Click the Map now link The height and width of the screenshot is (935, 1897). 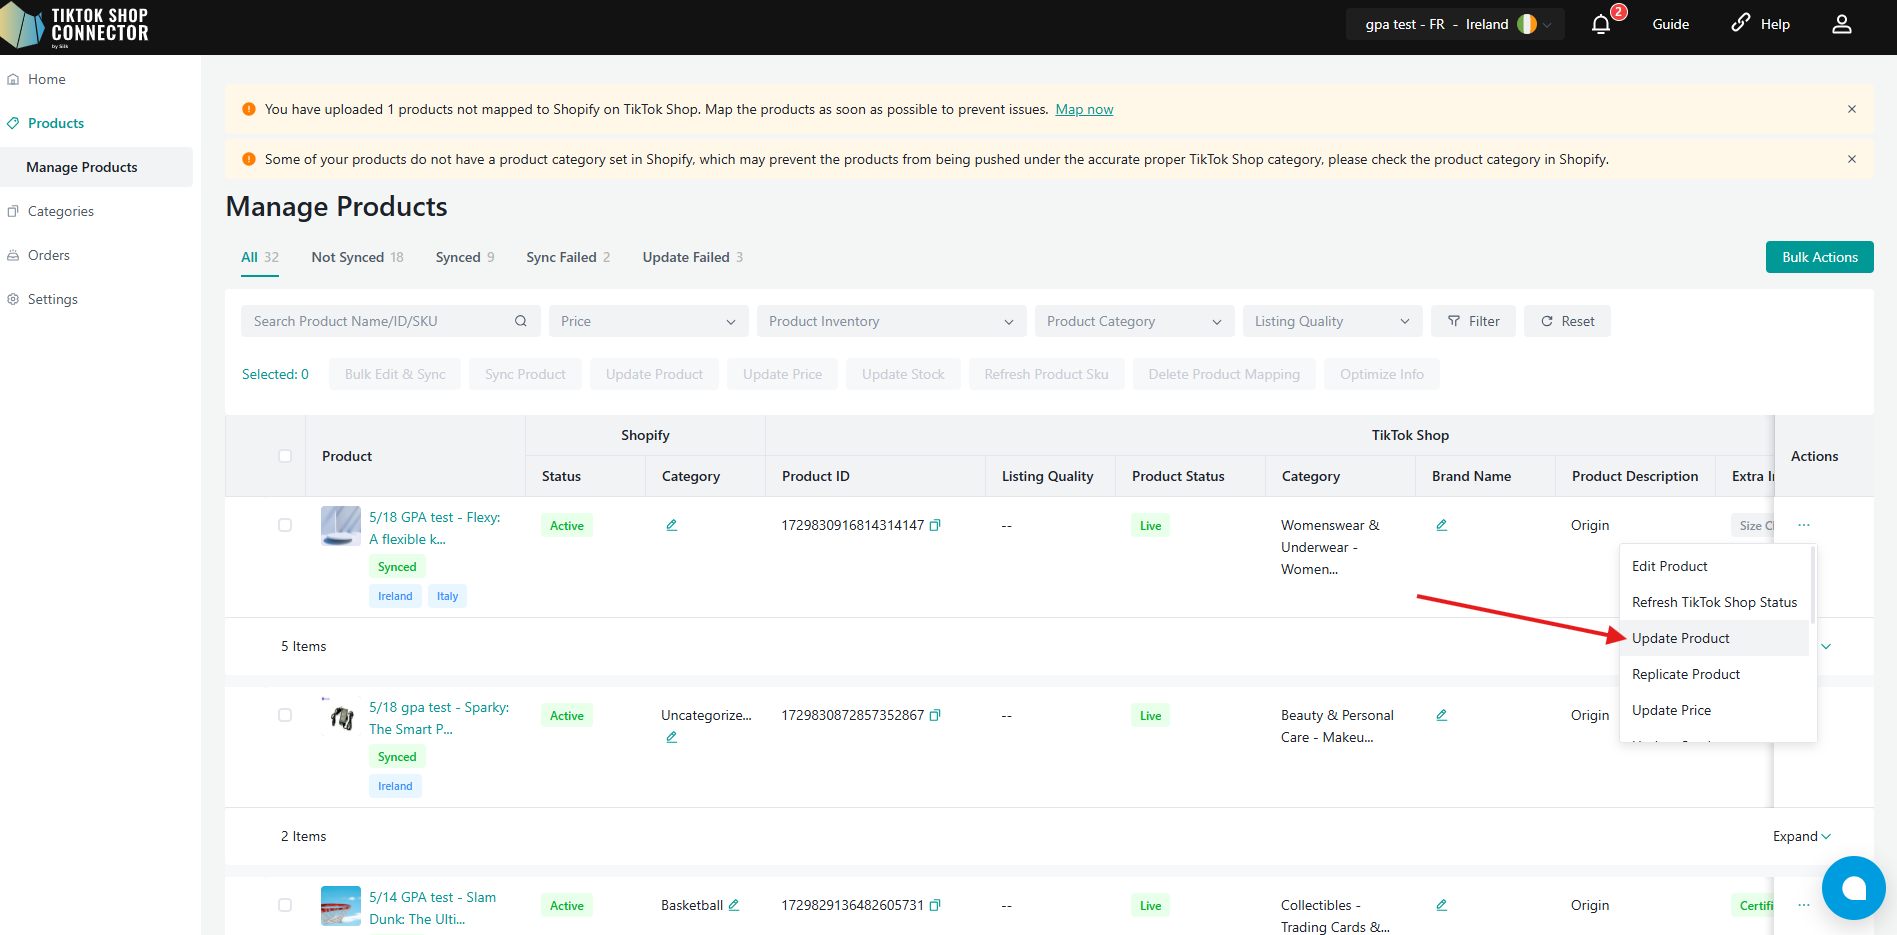[x=1084, y=109]
